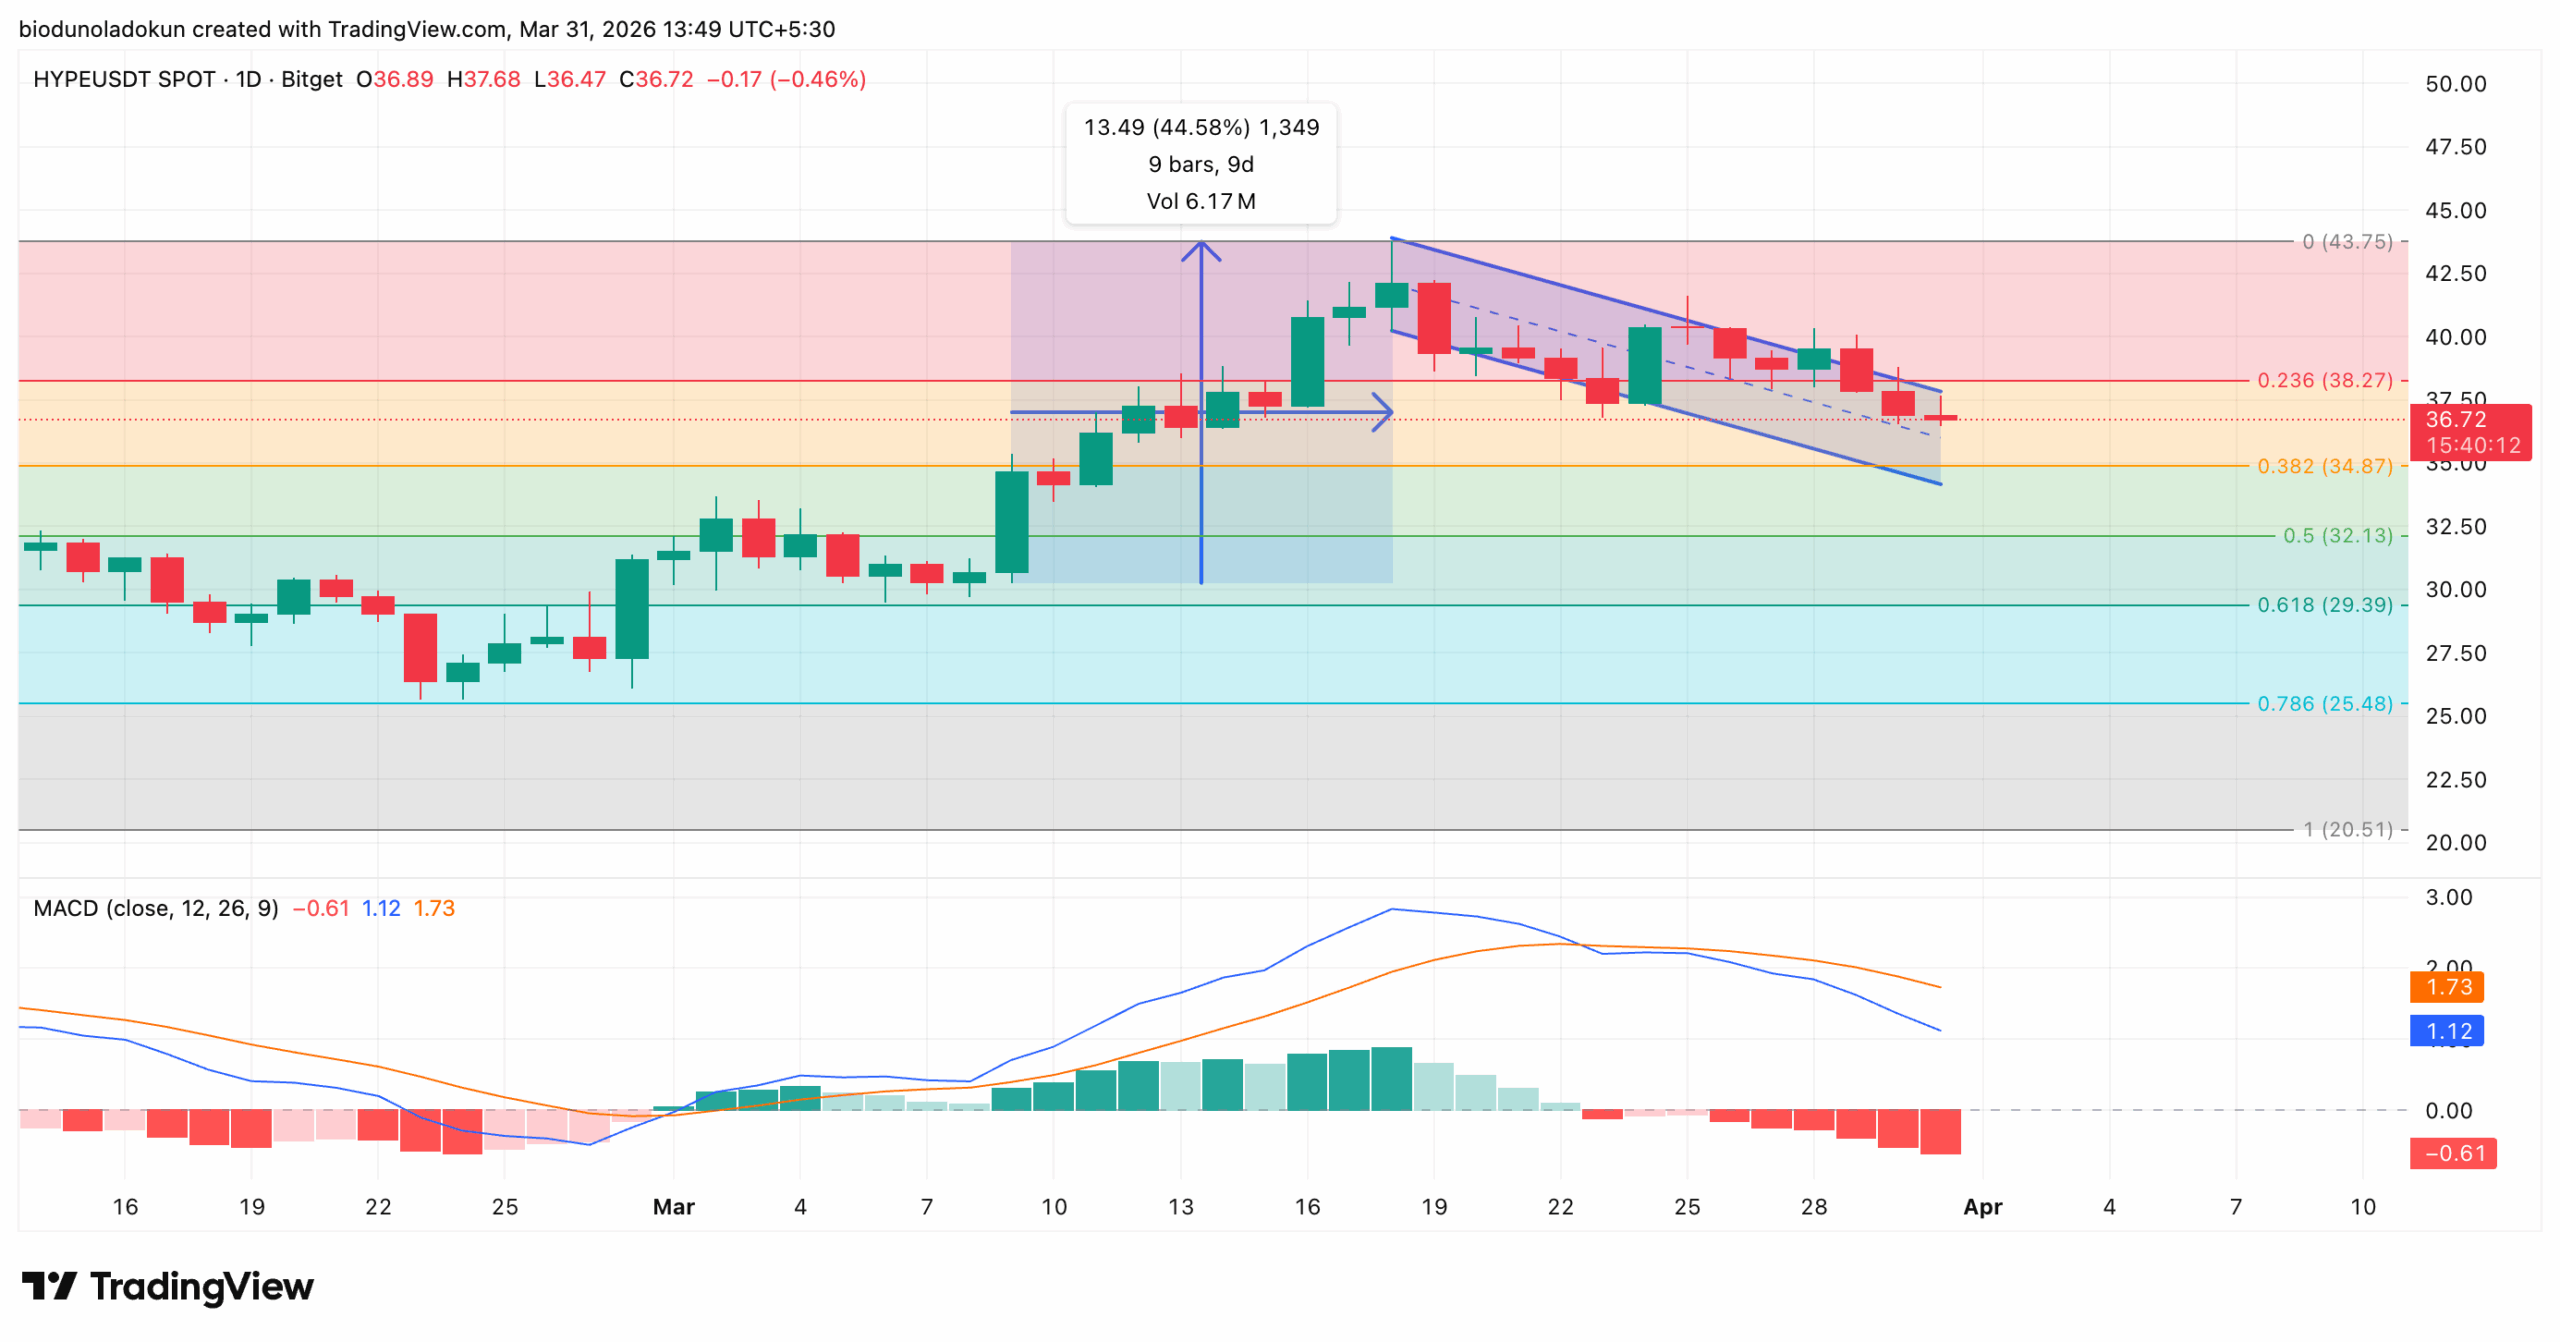This screenshot has width=2560, height=1342.
Task: Click the High value H37.68
Action: [484, 79]
